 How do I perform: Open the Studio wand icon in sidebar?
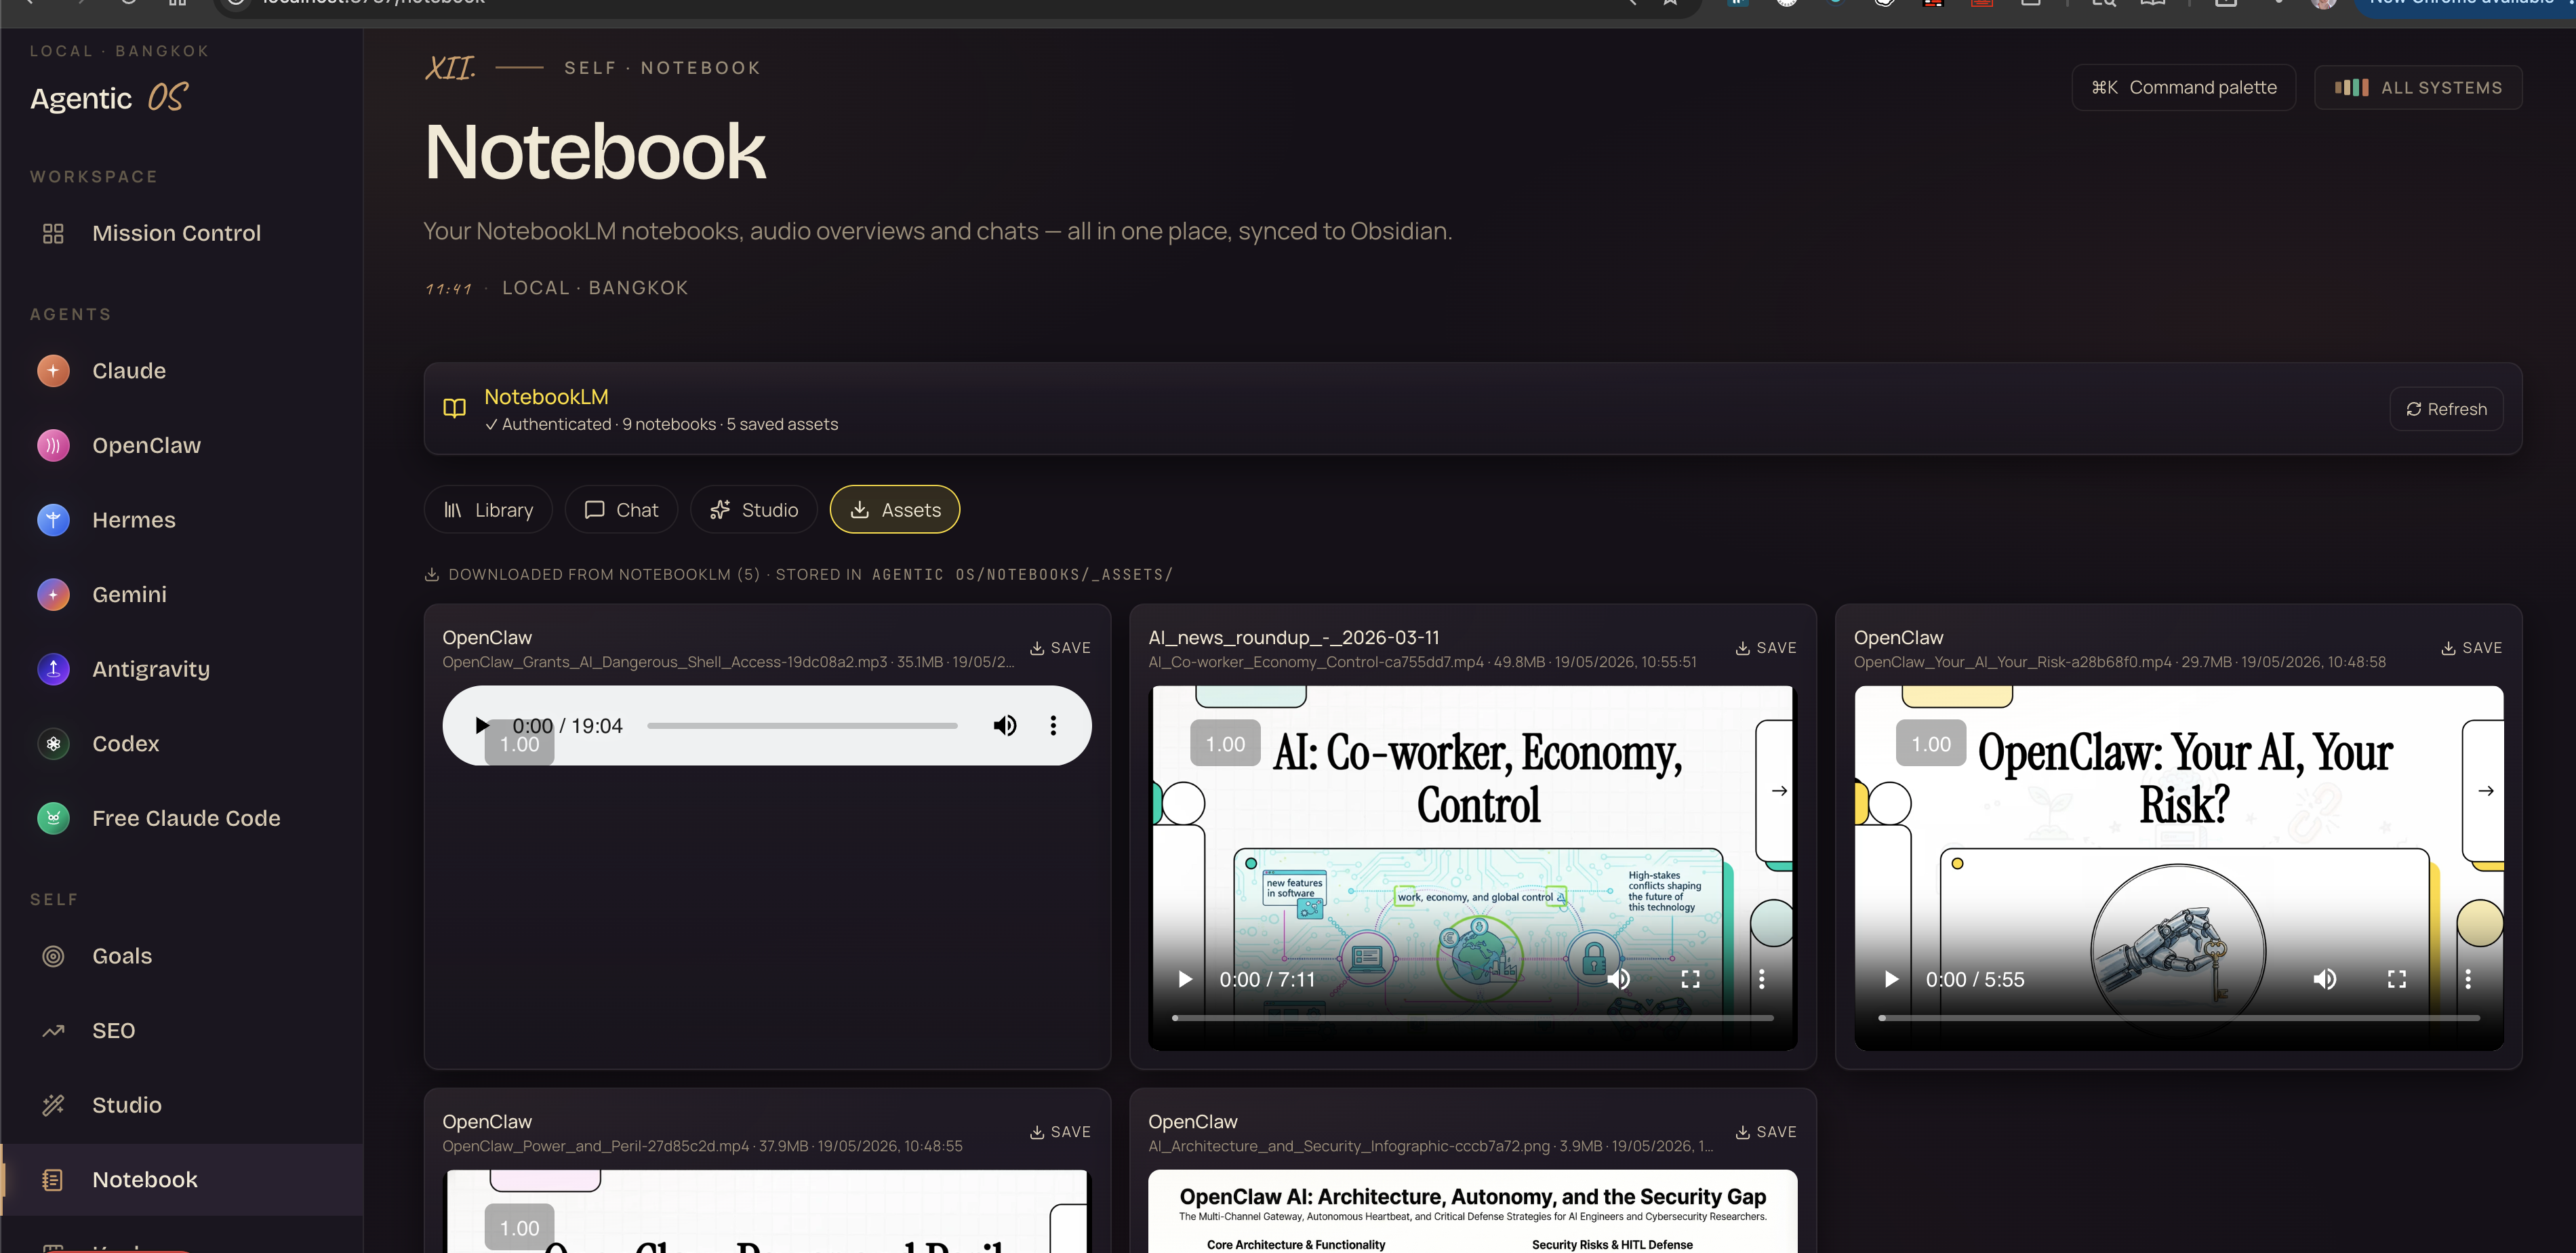tap(53, 1105)
